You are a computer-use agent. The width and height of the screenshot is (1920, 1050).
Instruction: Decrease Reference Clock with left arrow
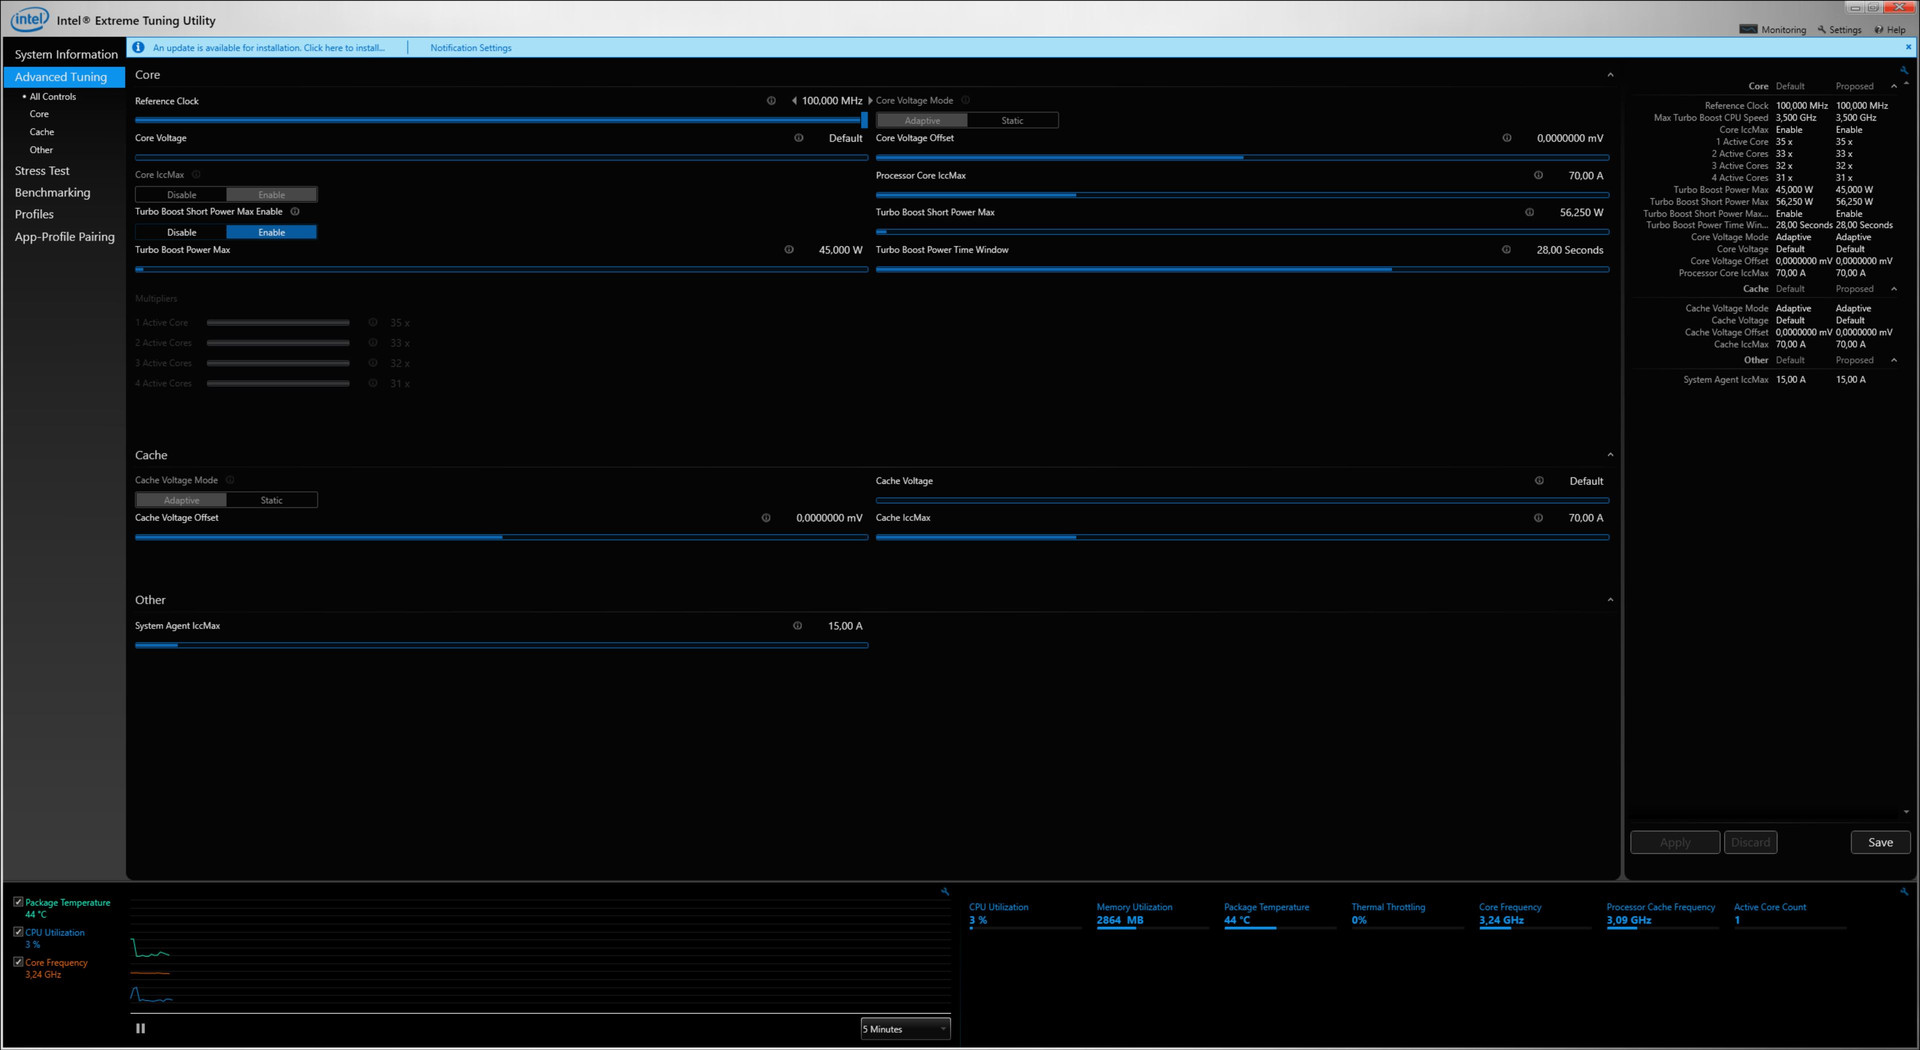tap(794, 101)
